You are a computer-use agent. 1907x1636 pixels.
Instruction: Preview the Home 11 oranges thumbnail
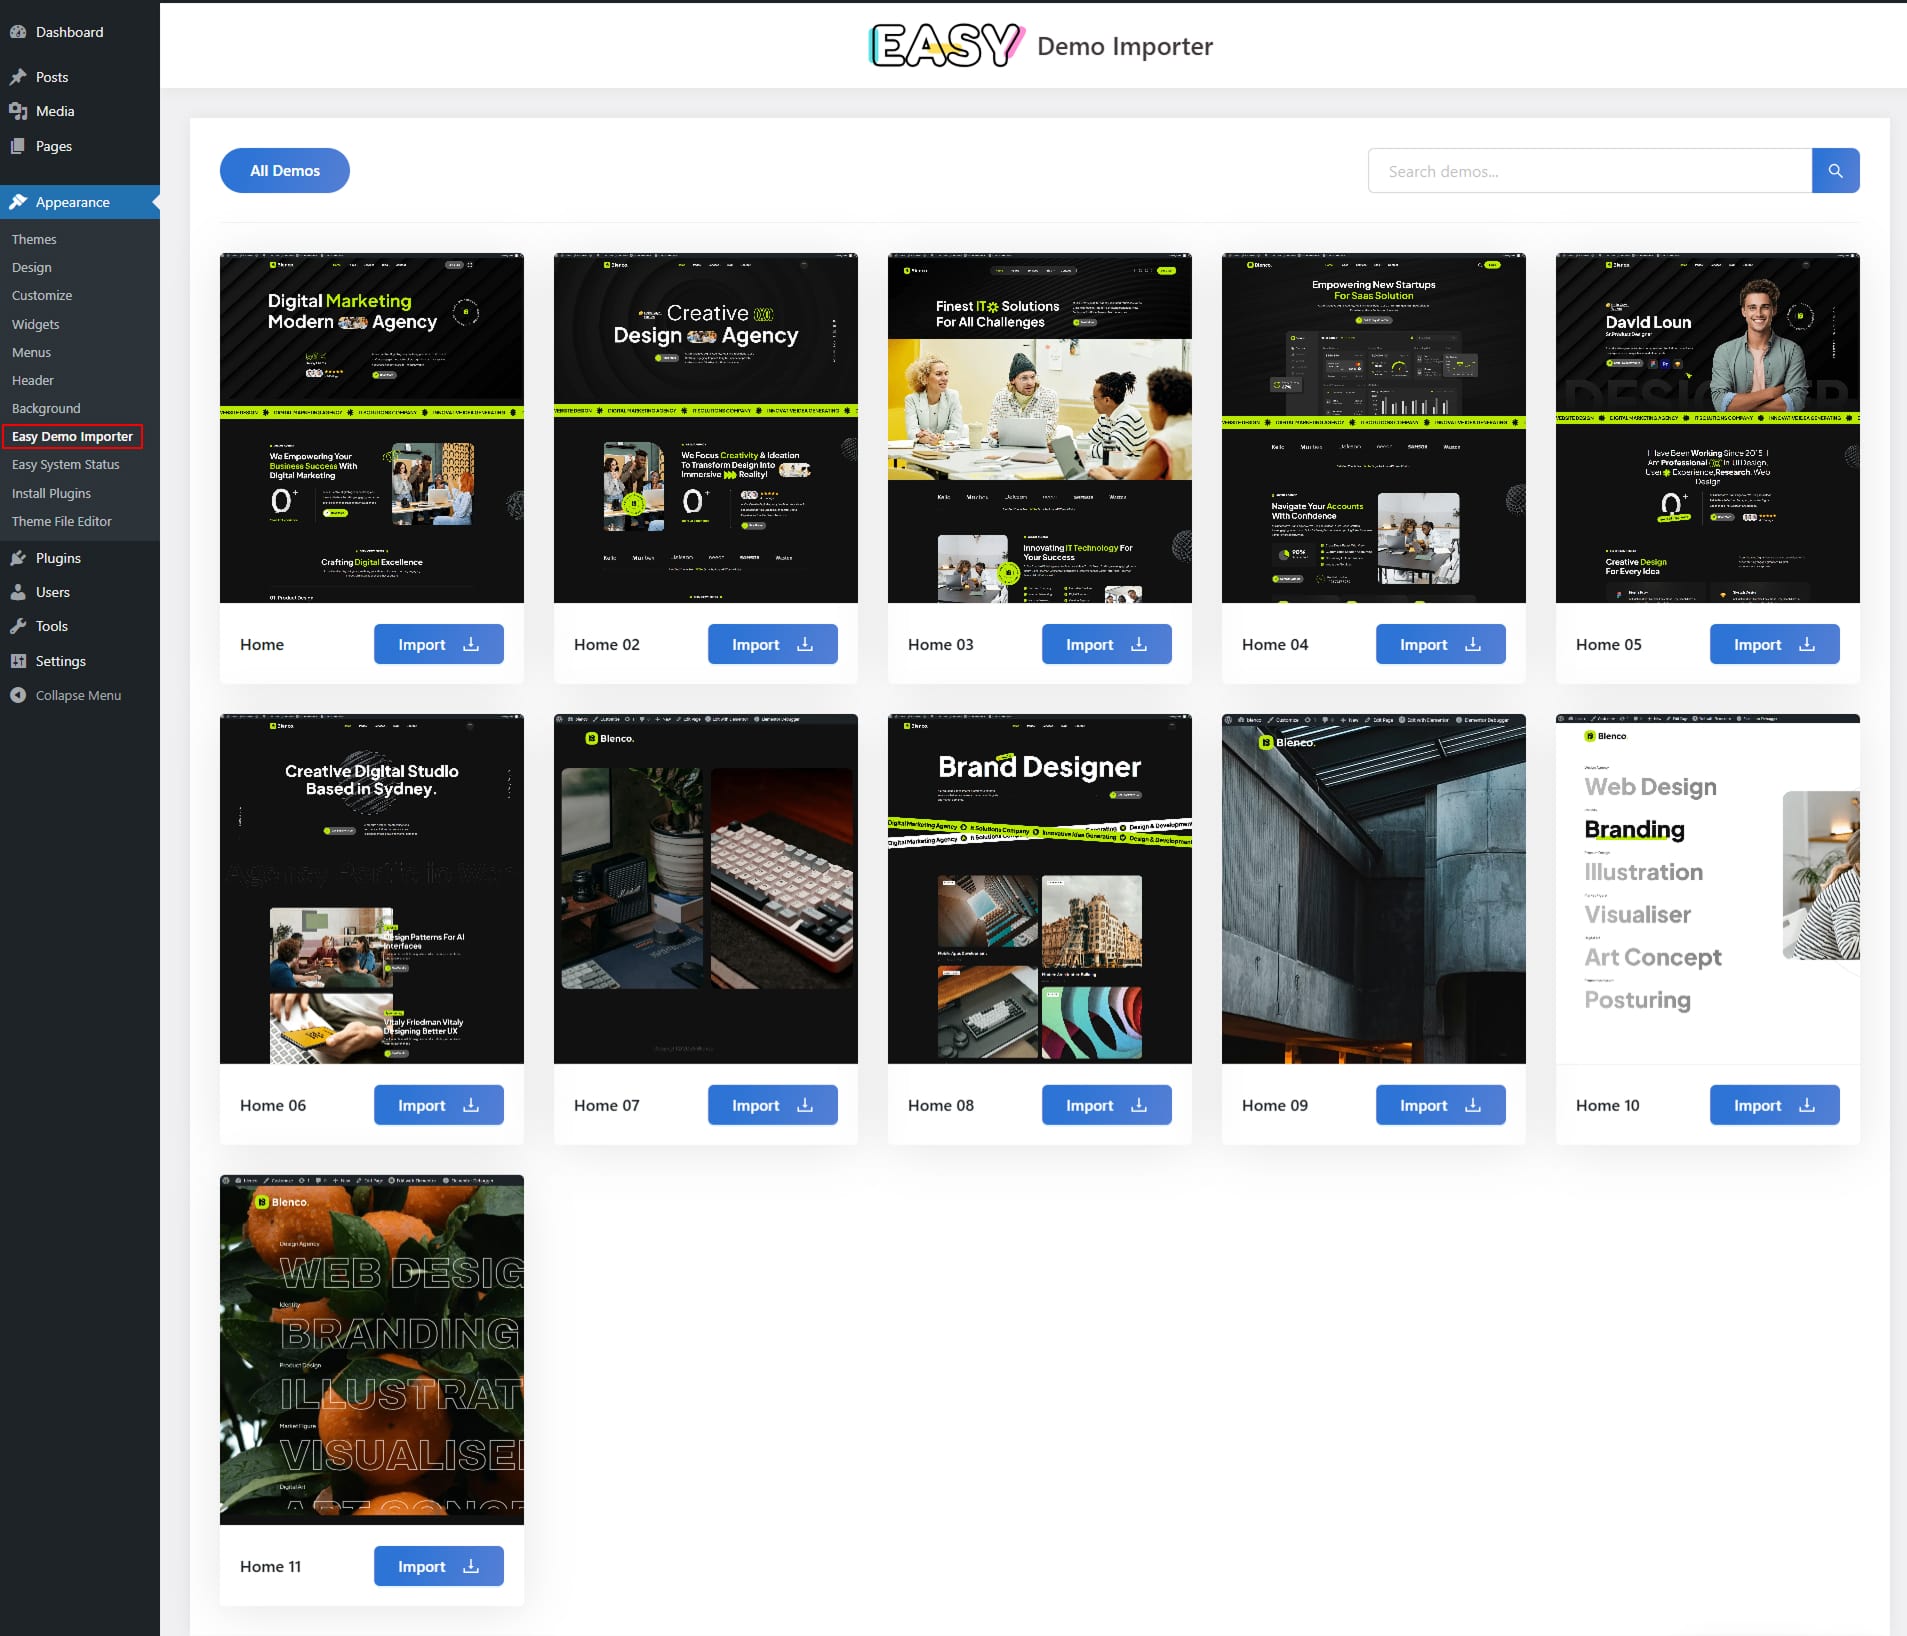372,1350
